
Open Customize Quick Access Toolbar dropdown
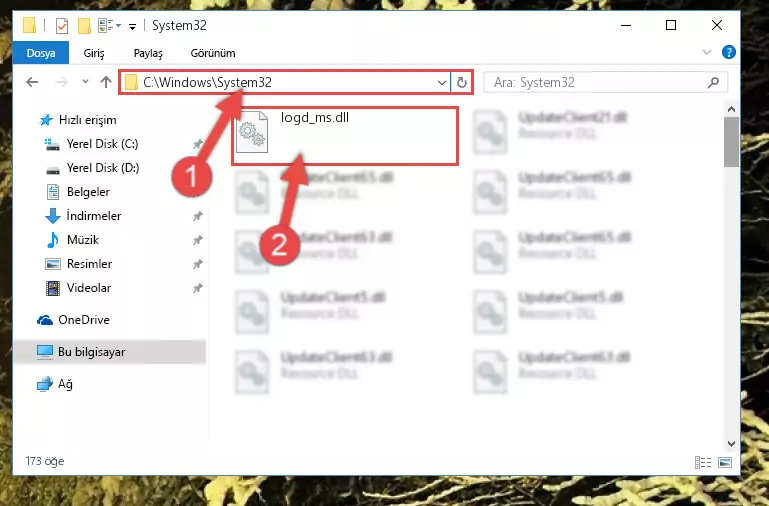tap(132, 26)
